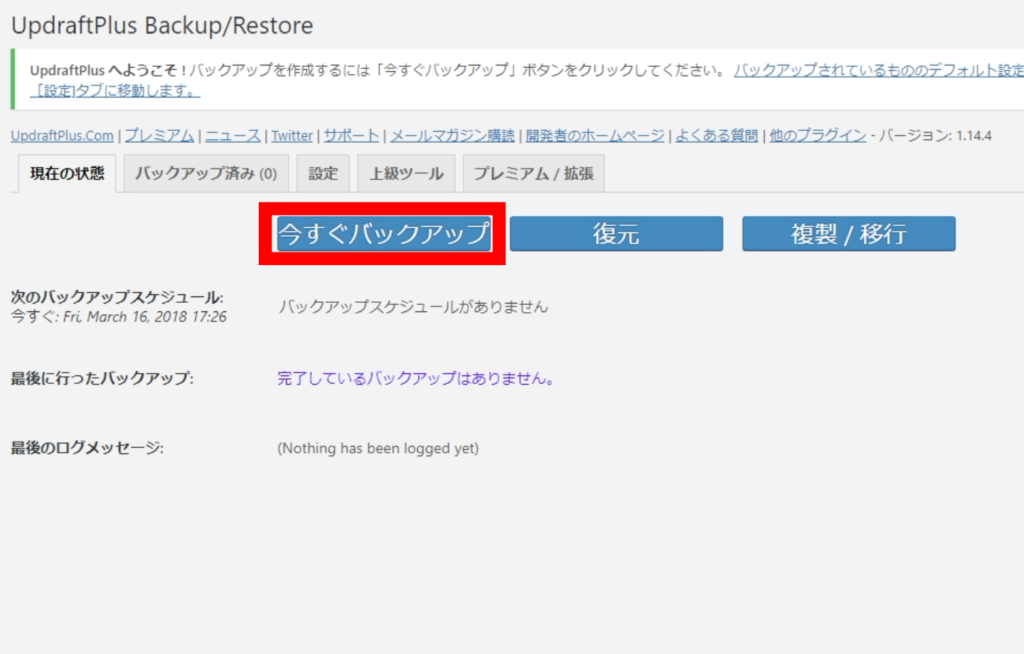Viewport: 1024px width, 654px height.
Task: Open the よくある質問 link
Action: pyautogui.click(x=716, y=136)
